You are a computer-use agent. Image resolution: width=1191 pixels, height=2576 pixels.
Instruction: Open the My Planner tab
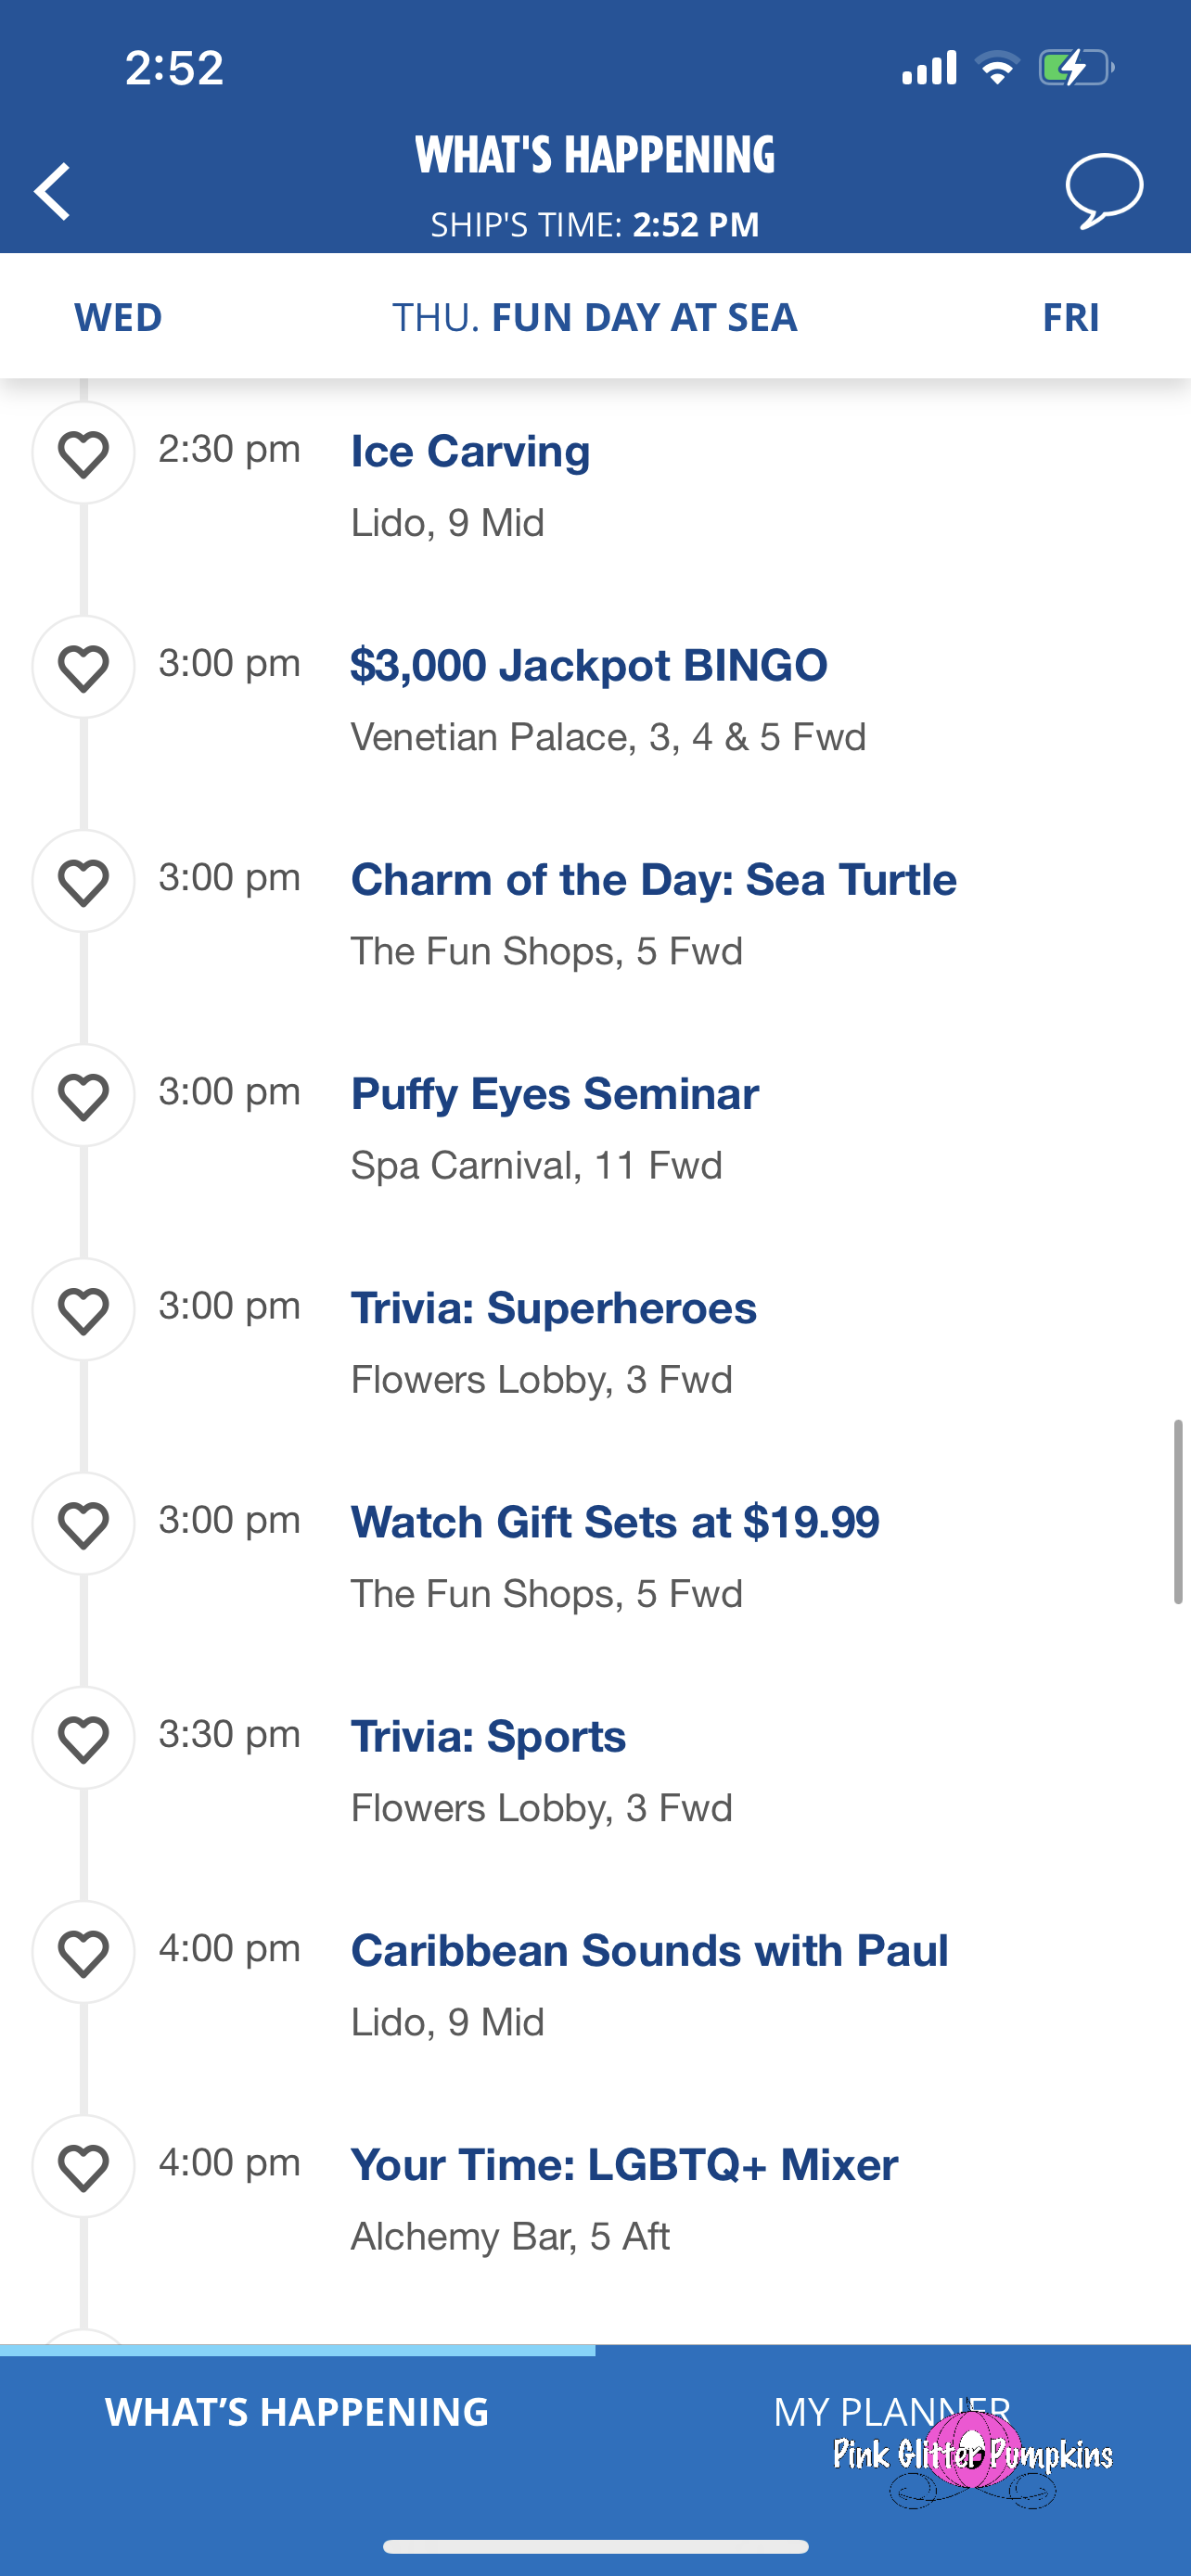[892, 2412]
